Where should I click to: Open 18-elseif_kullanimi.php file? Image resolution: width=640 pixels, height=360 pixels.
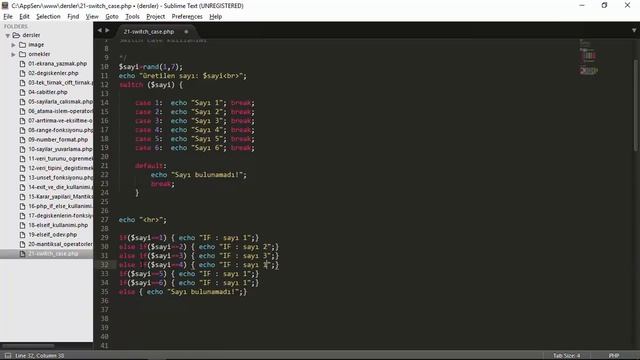pos(58,225)
